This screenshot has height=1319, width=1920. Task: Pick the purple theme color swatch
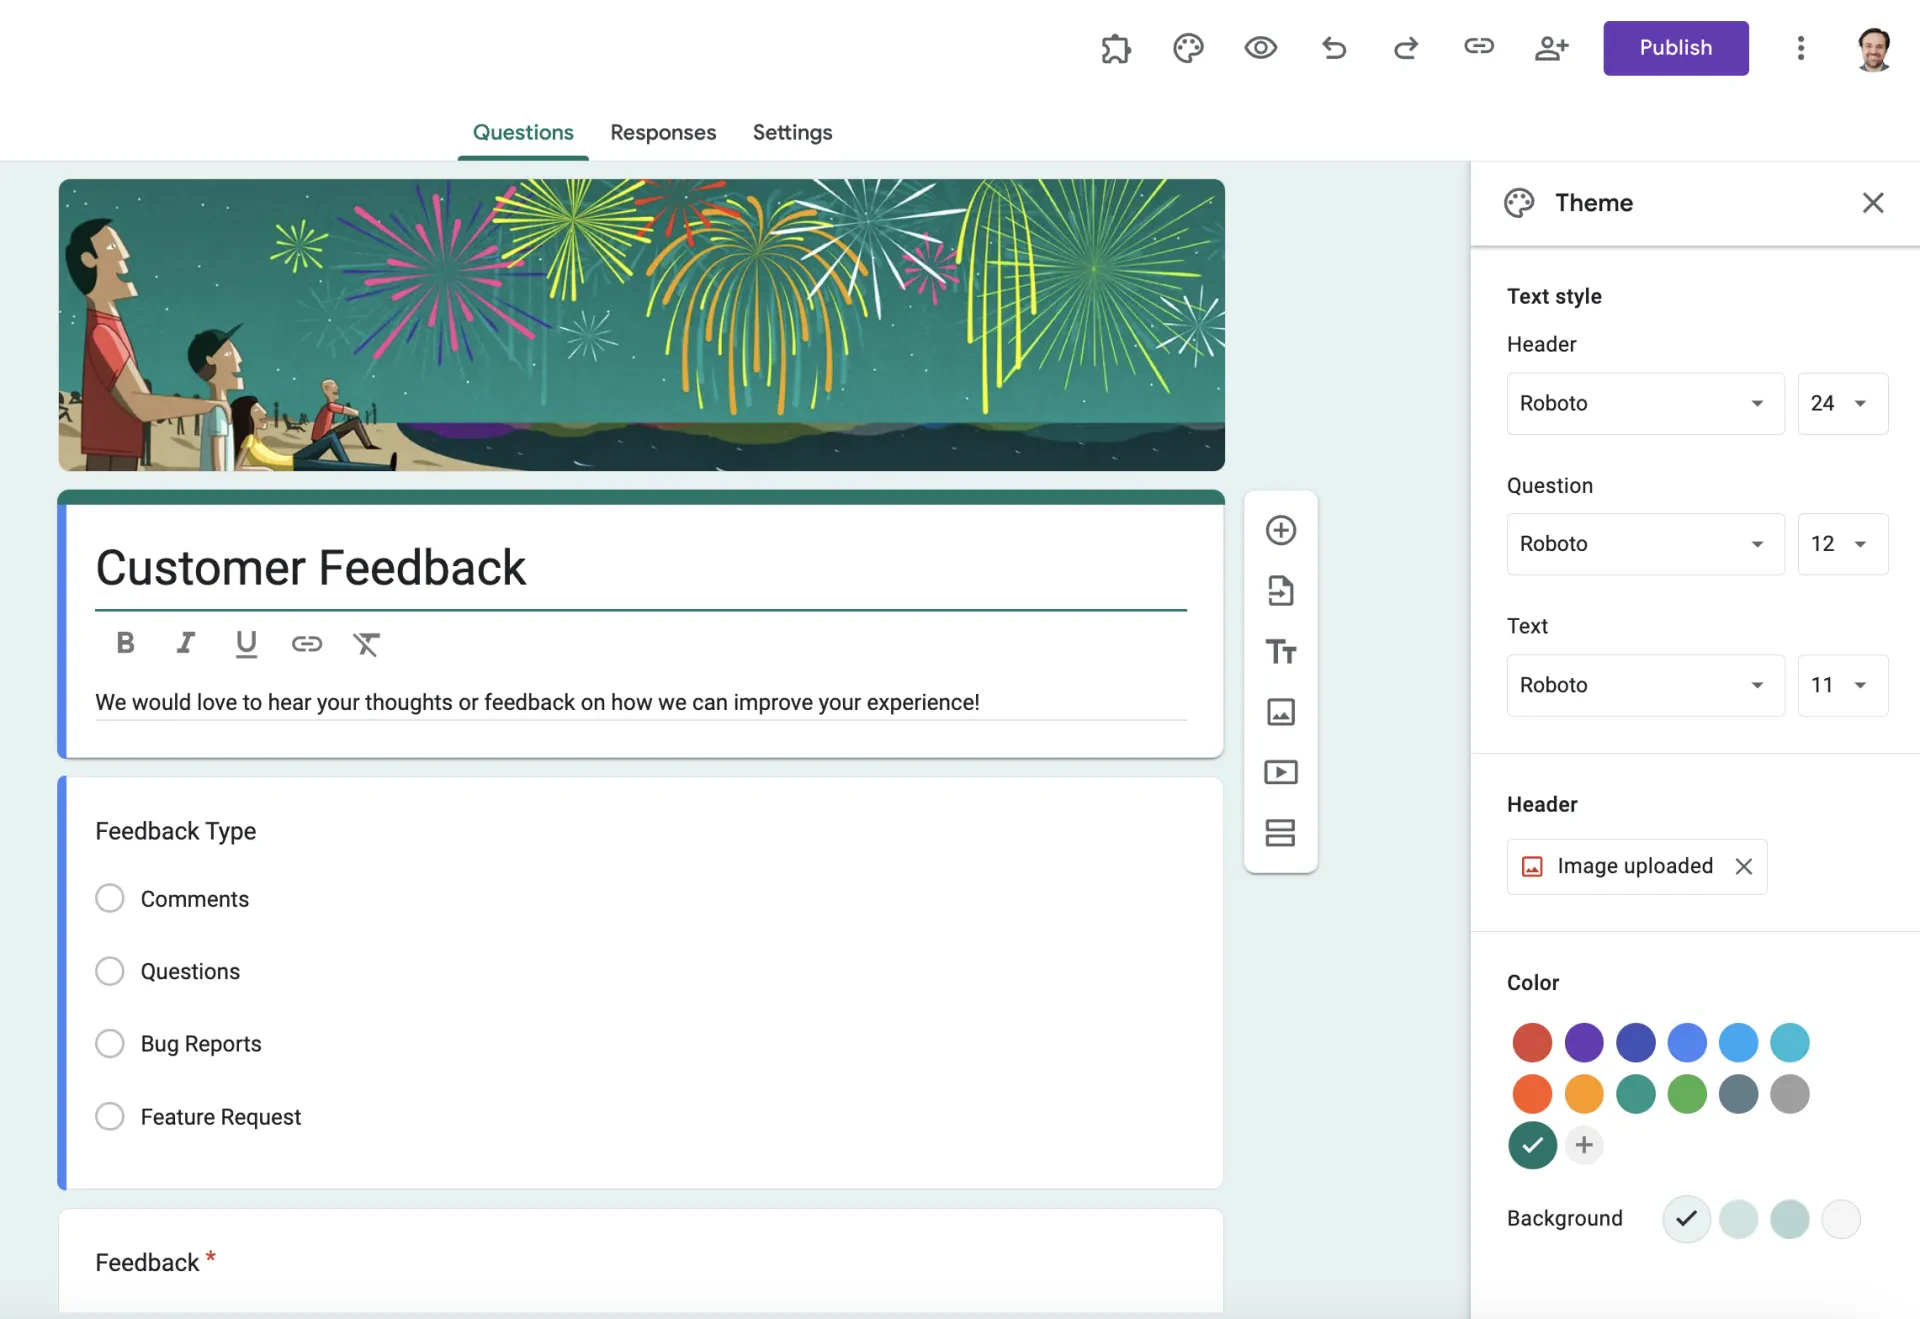tap(1584, 1042)
